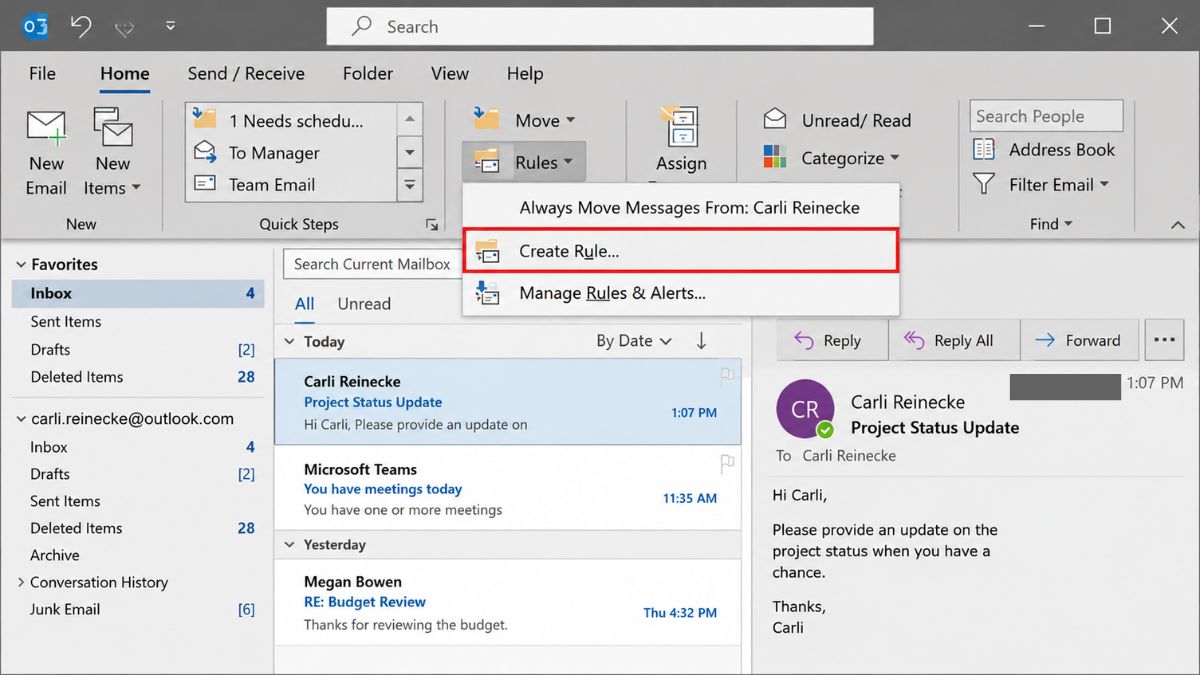1200x675 pixels.
Task: Show All messages filter
Action: [x=305, y=304]
